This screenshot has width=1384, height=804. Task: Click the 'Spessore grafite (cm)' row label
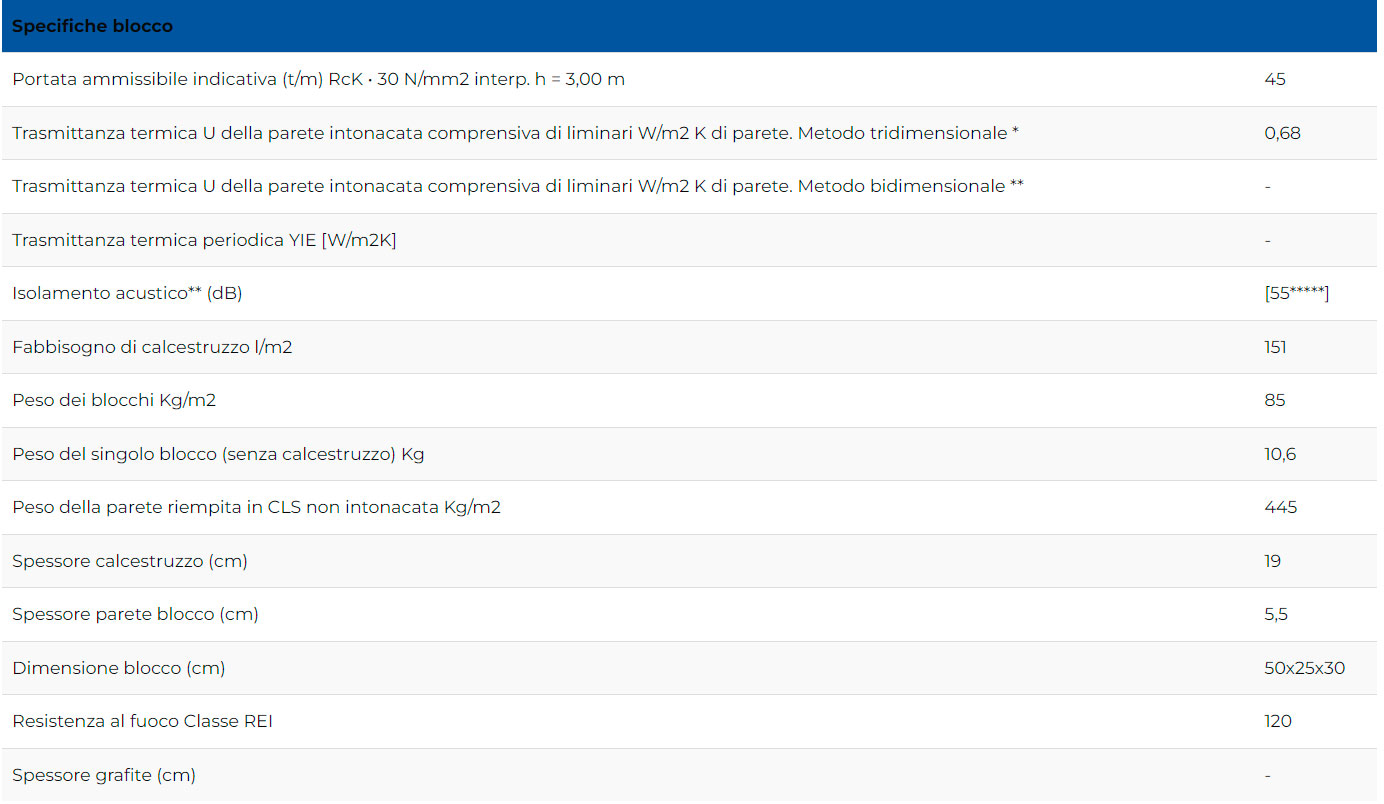[104, 775]
